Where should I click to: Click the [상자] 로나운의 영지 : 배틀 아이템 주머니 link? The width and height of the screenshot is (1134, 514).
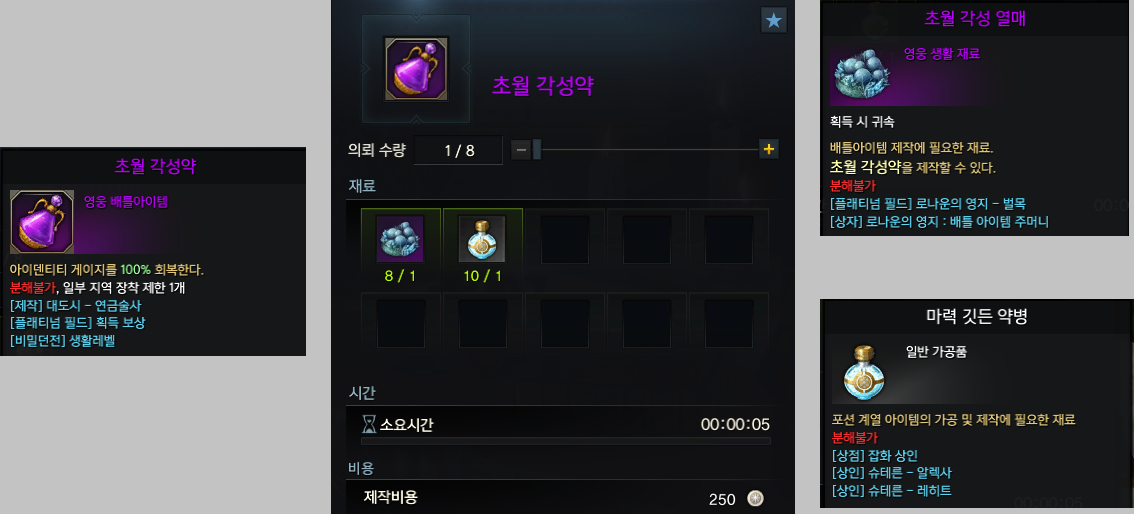tap(939, 221)
